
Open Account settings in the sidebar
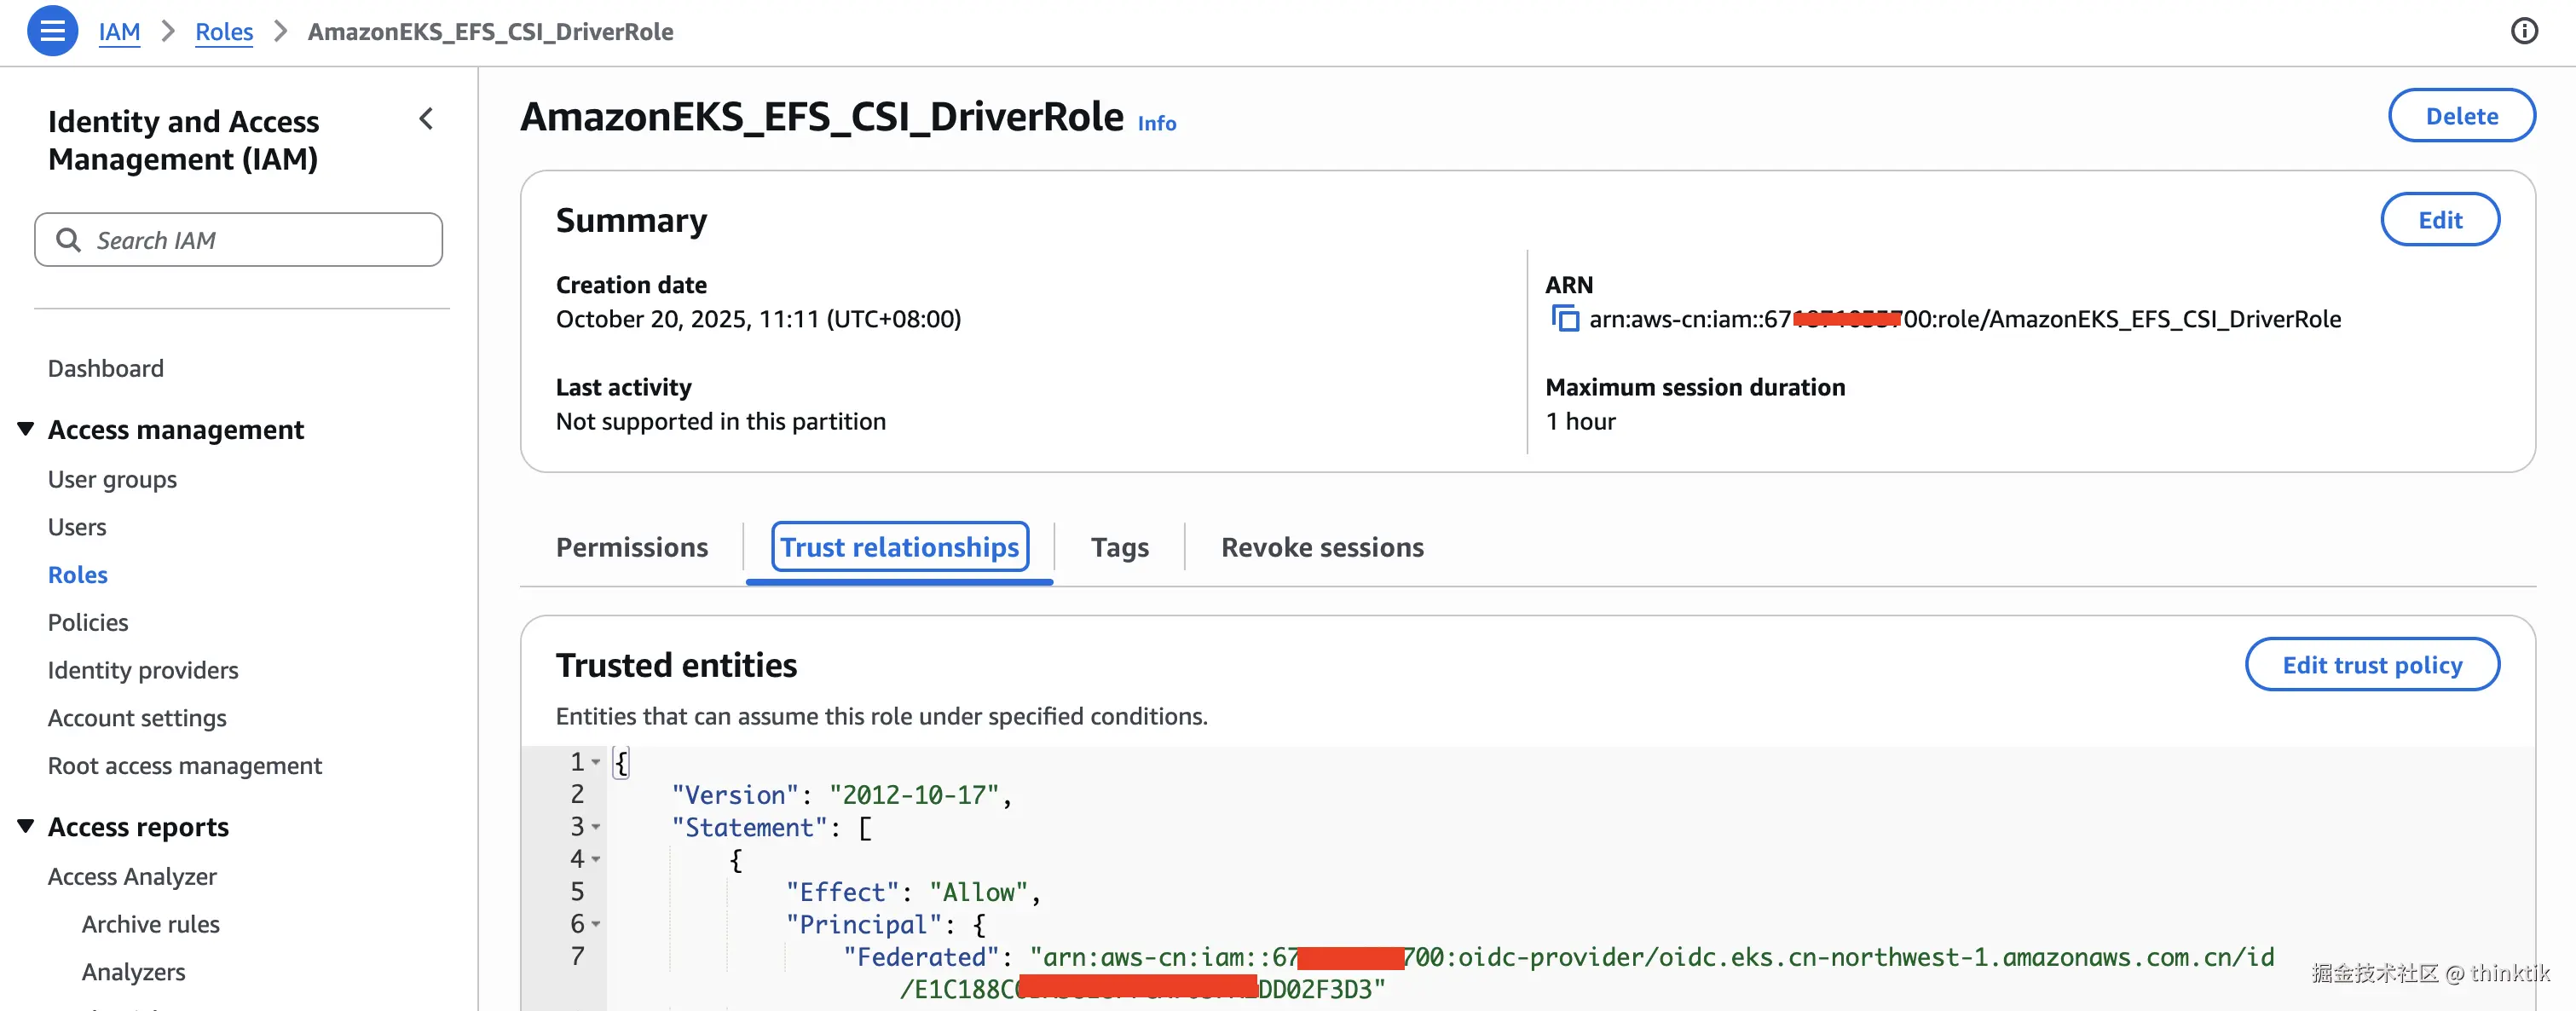(137, 718)
